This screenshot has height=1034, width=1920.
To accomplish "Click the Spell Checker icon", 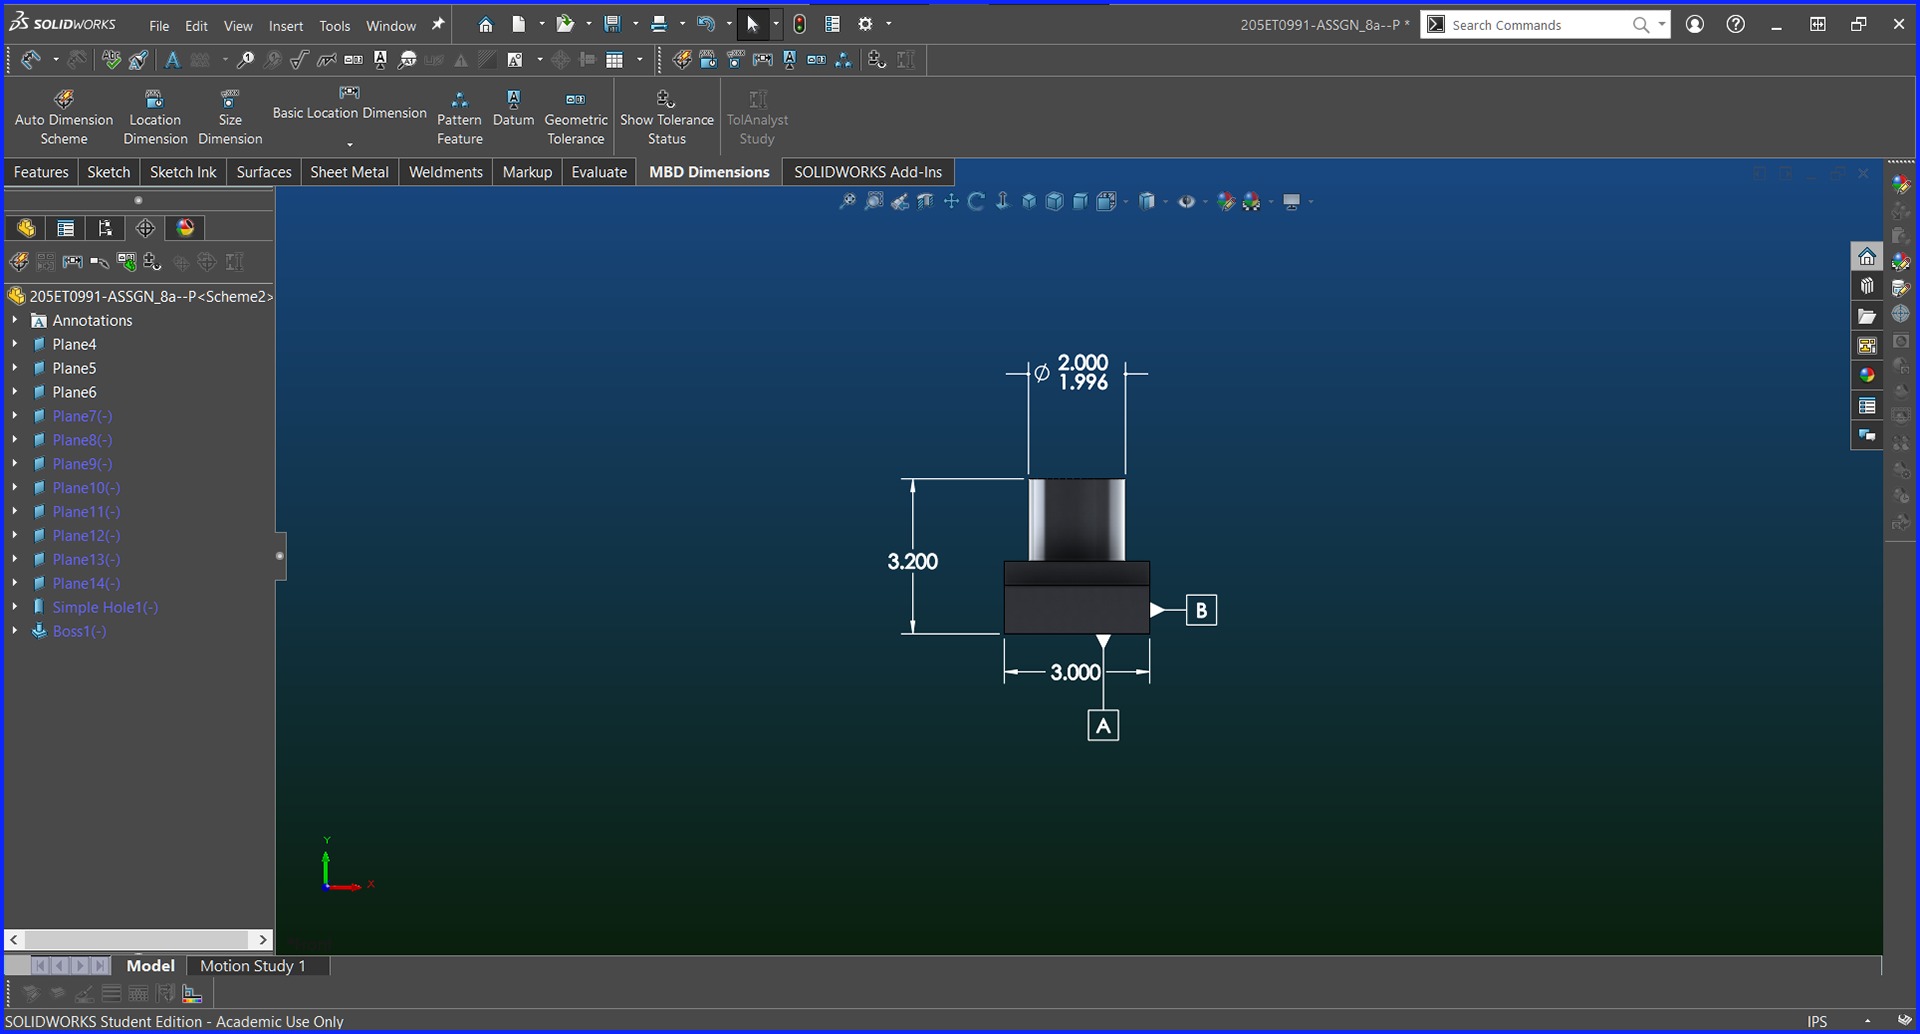I will point(111,60).
